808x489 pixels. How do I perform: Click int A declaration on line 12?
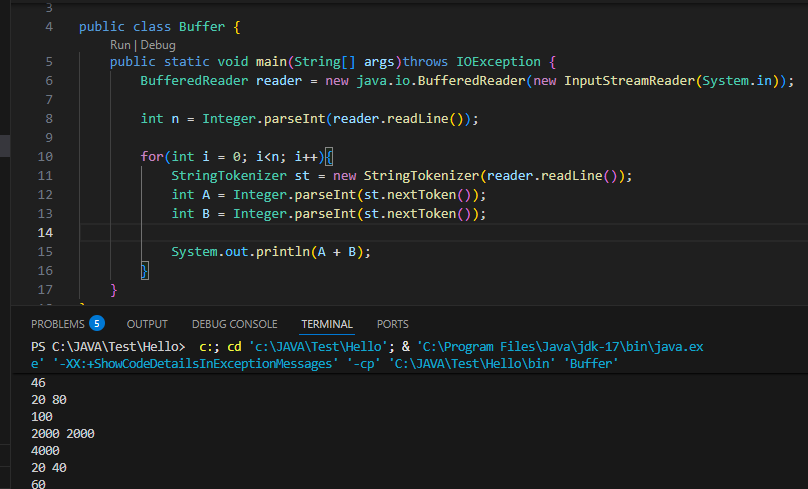tap(191, 195)
